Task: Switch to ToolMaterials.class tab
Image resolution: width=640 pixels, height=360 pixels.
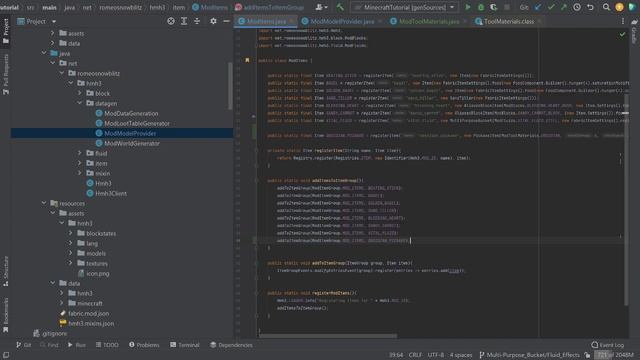Action: tap(508, 21)
